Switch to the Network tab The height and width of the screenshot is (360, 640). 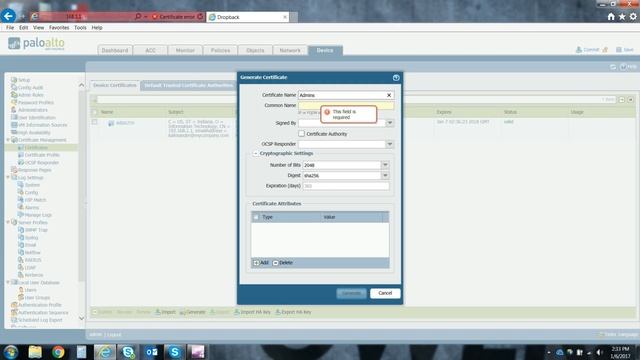[x=290, y=50]
